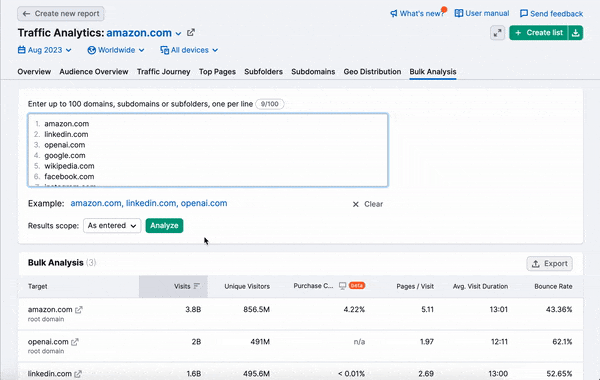
Task: Click the beta badge in Purchase column
Action: coord(357,285)
